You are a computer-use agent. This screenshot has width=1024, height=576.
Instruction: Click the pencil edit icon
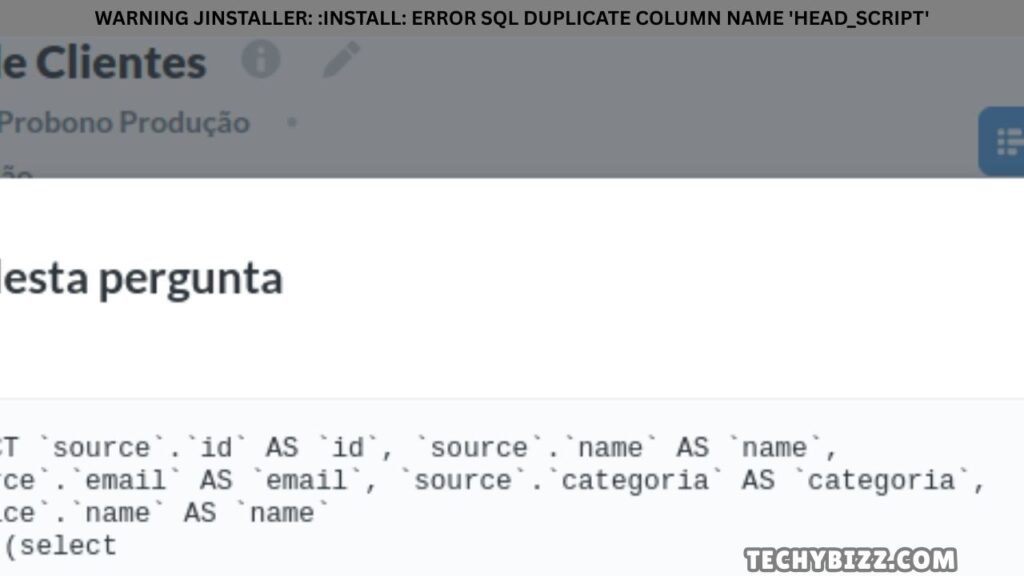point(340,61)
